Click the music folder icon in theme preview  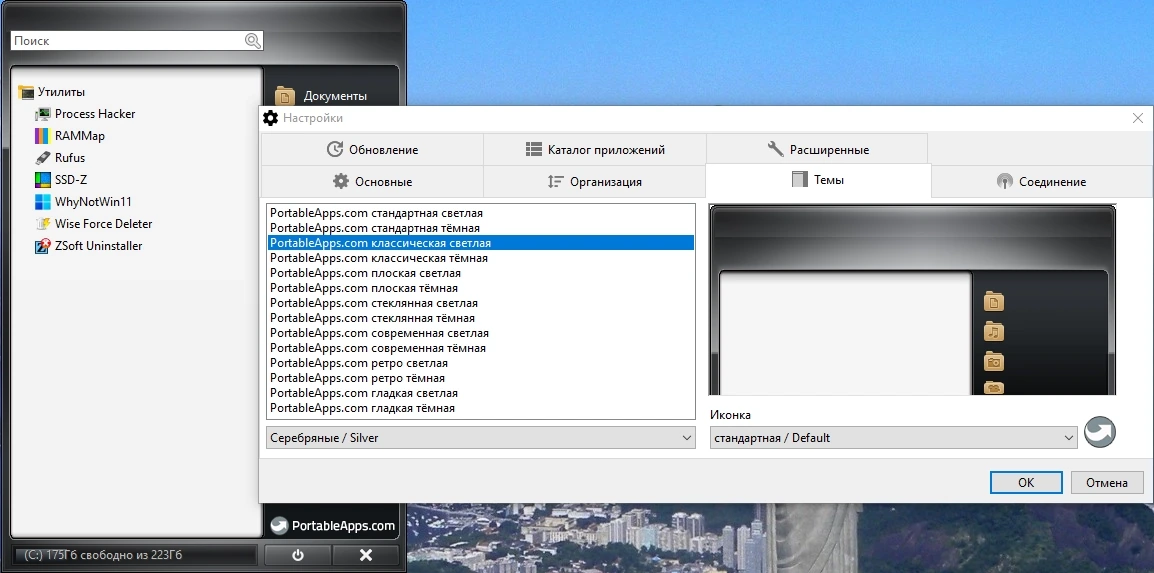tap(994, 332)
